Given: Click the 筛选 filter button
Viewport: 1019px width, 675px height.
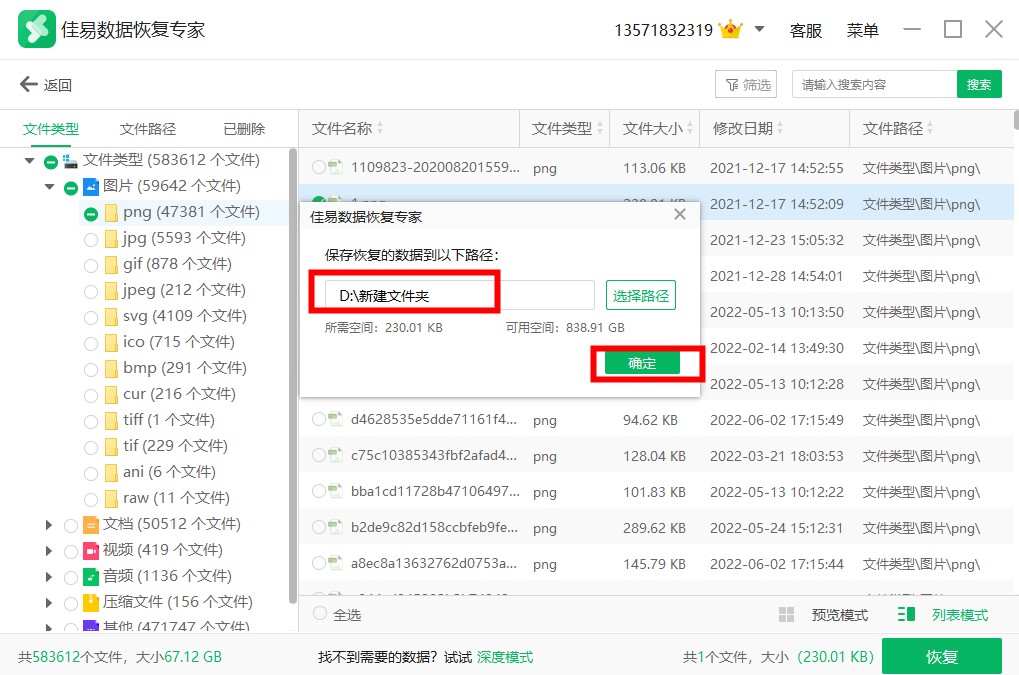Looking at the screenshot, I should click(x=746, y=84).
